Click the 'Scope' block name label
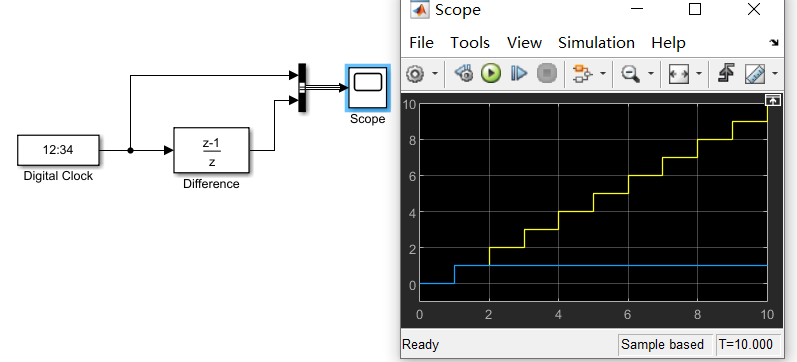This screenshot has height=362, width=797. coord(367,119)
